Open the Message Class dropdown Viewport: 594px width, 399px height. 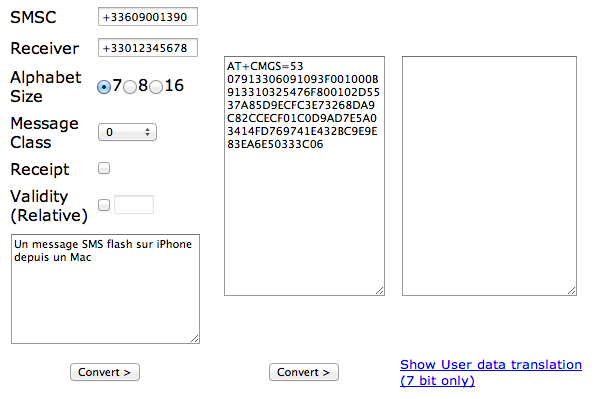click(x=127, y=132)
